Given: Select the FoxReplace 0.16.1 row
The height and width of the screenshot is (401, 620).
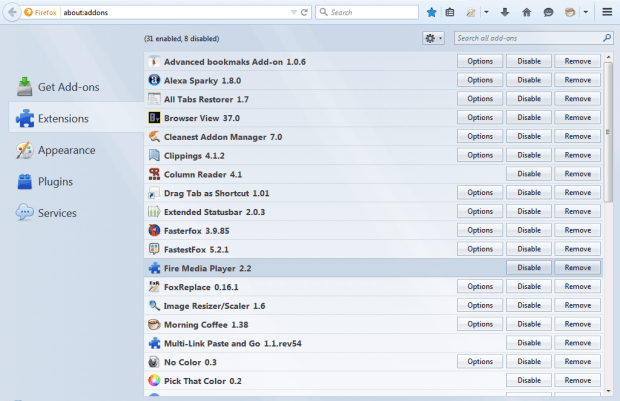Looking at the screenshot, I should click(x=373, y=287).
